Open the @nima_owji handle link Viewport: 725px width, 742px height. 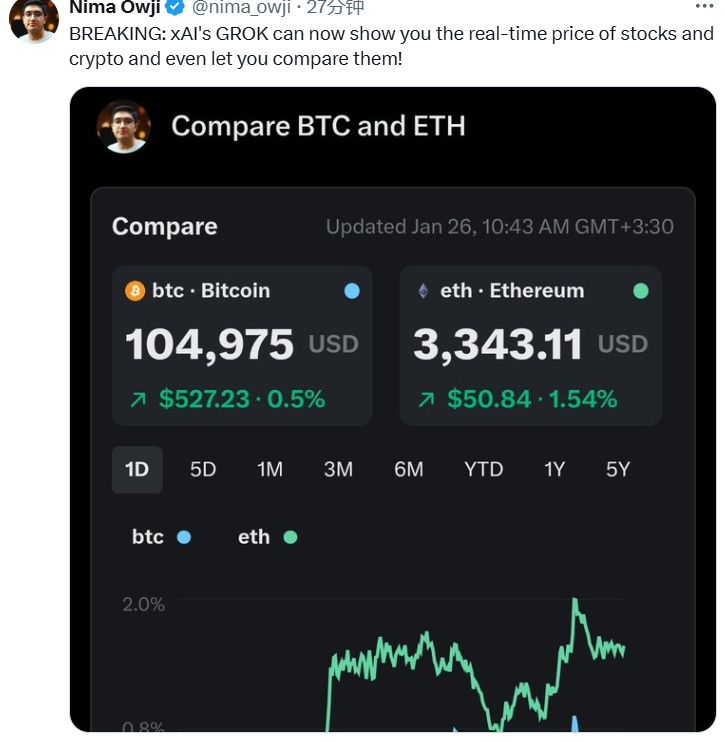[242, 8]
